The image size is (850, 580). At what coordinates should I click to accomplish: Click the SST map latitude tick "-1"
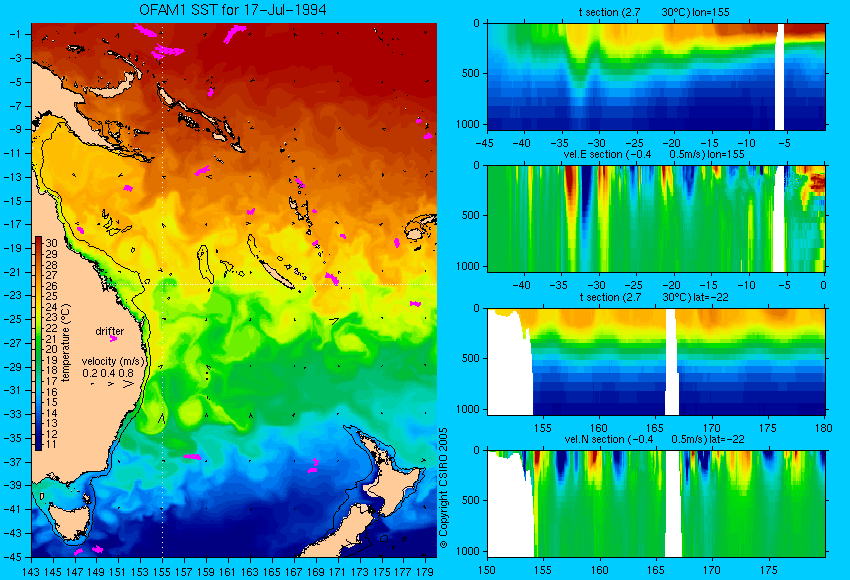(15, 34)
